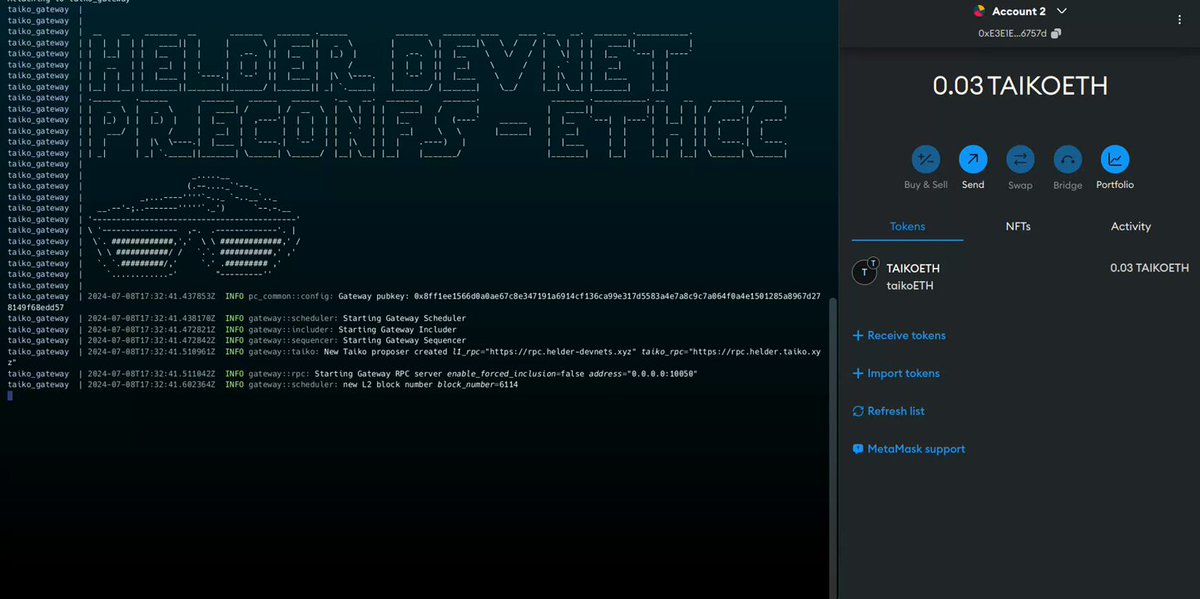Click the refresh icon beside Refresh list
Viewport: 1200px width, 599px height.
(858, 411)
